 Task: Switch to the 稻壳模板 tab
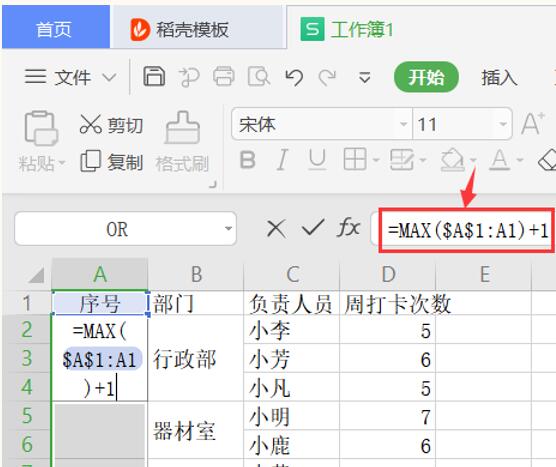point(198,27)
